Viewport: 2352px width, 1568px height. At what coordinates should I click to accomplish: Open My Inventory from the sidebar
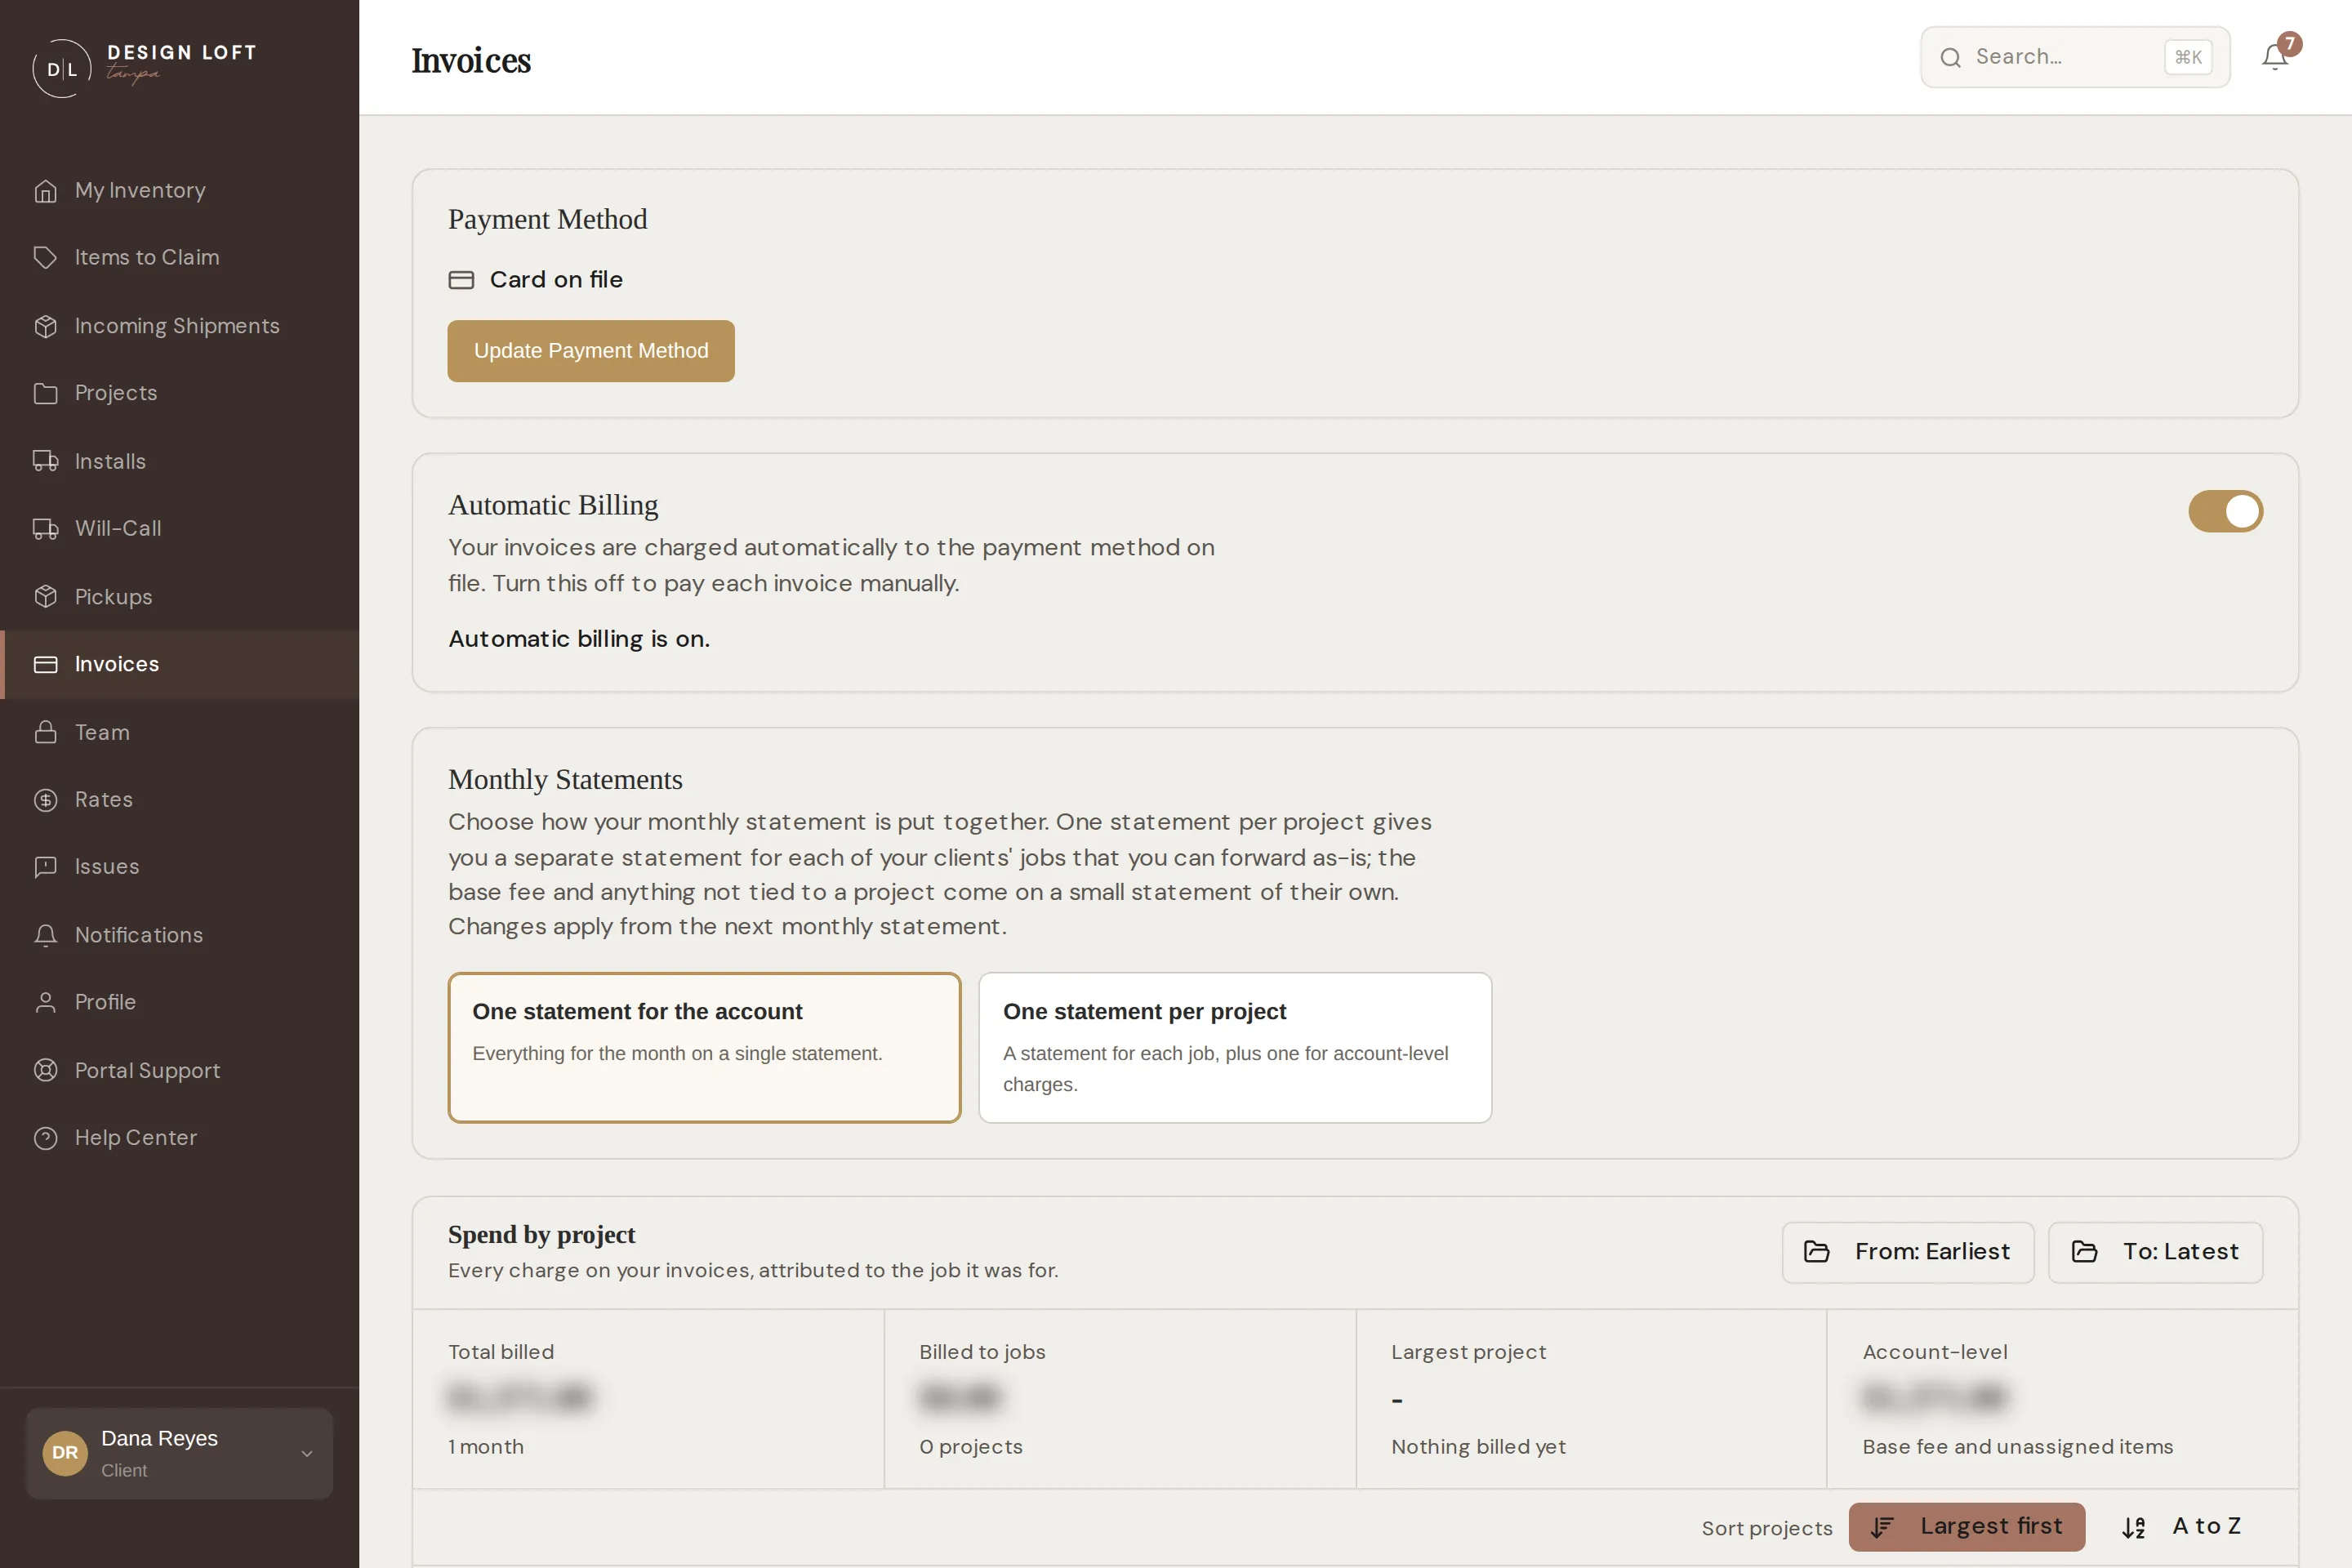pos(180,190)
